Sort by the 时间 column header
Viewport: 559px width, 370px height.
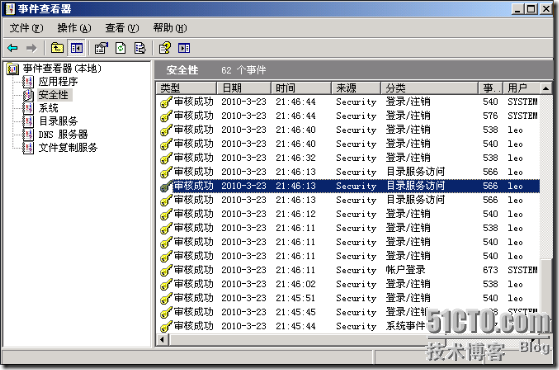click(301, 88)
